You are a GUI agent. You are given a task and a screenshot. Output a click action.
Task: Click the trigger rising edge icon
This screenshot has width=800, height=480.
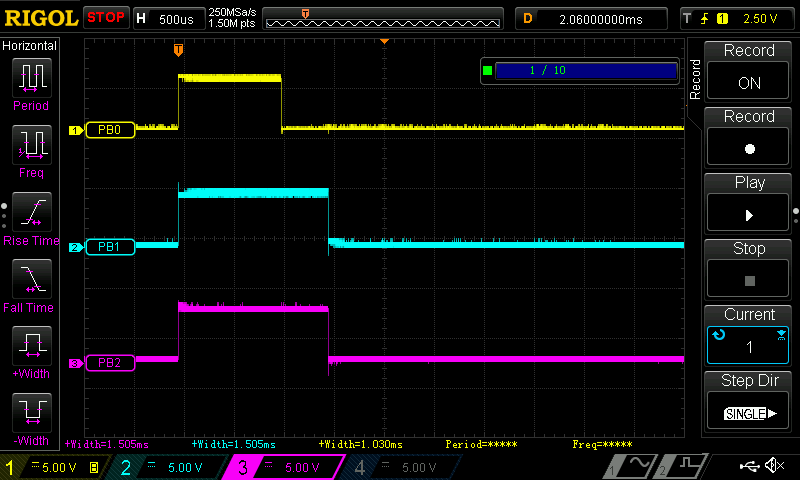(705, 19)
